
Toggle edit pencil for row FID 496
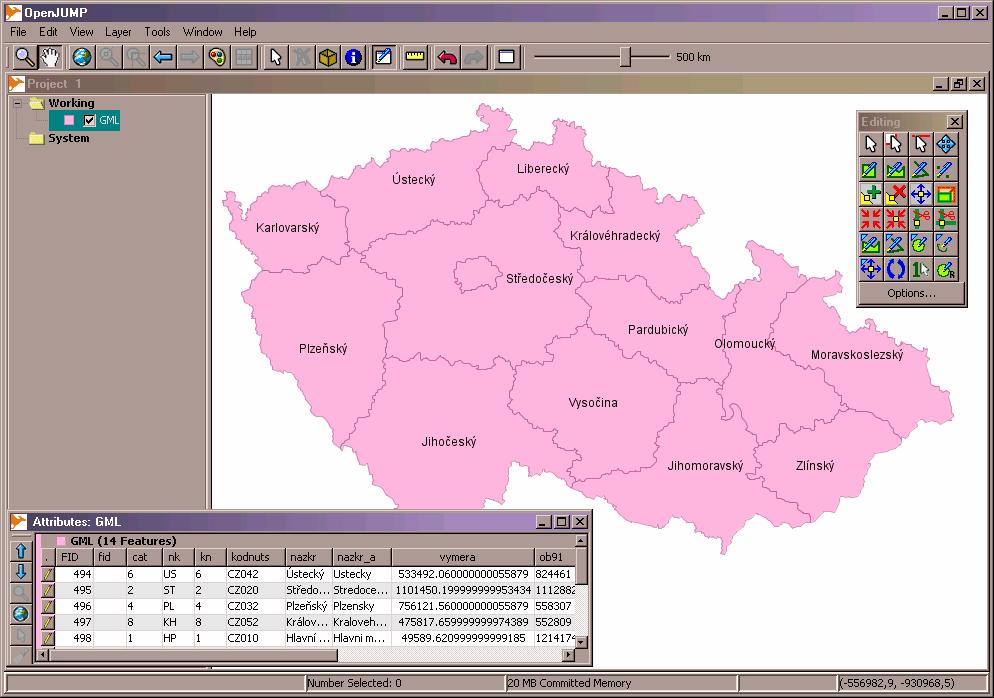tap(48, 606)
